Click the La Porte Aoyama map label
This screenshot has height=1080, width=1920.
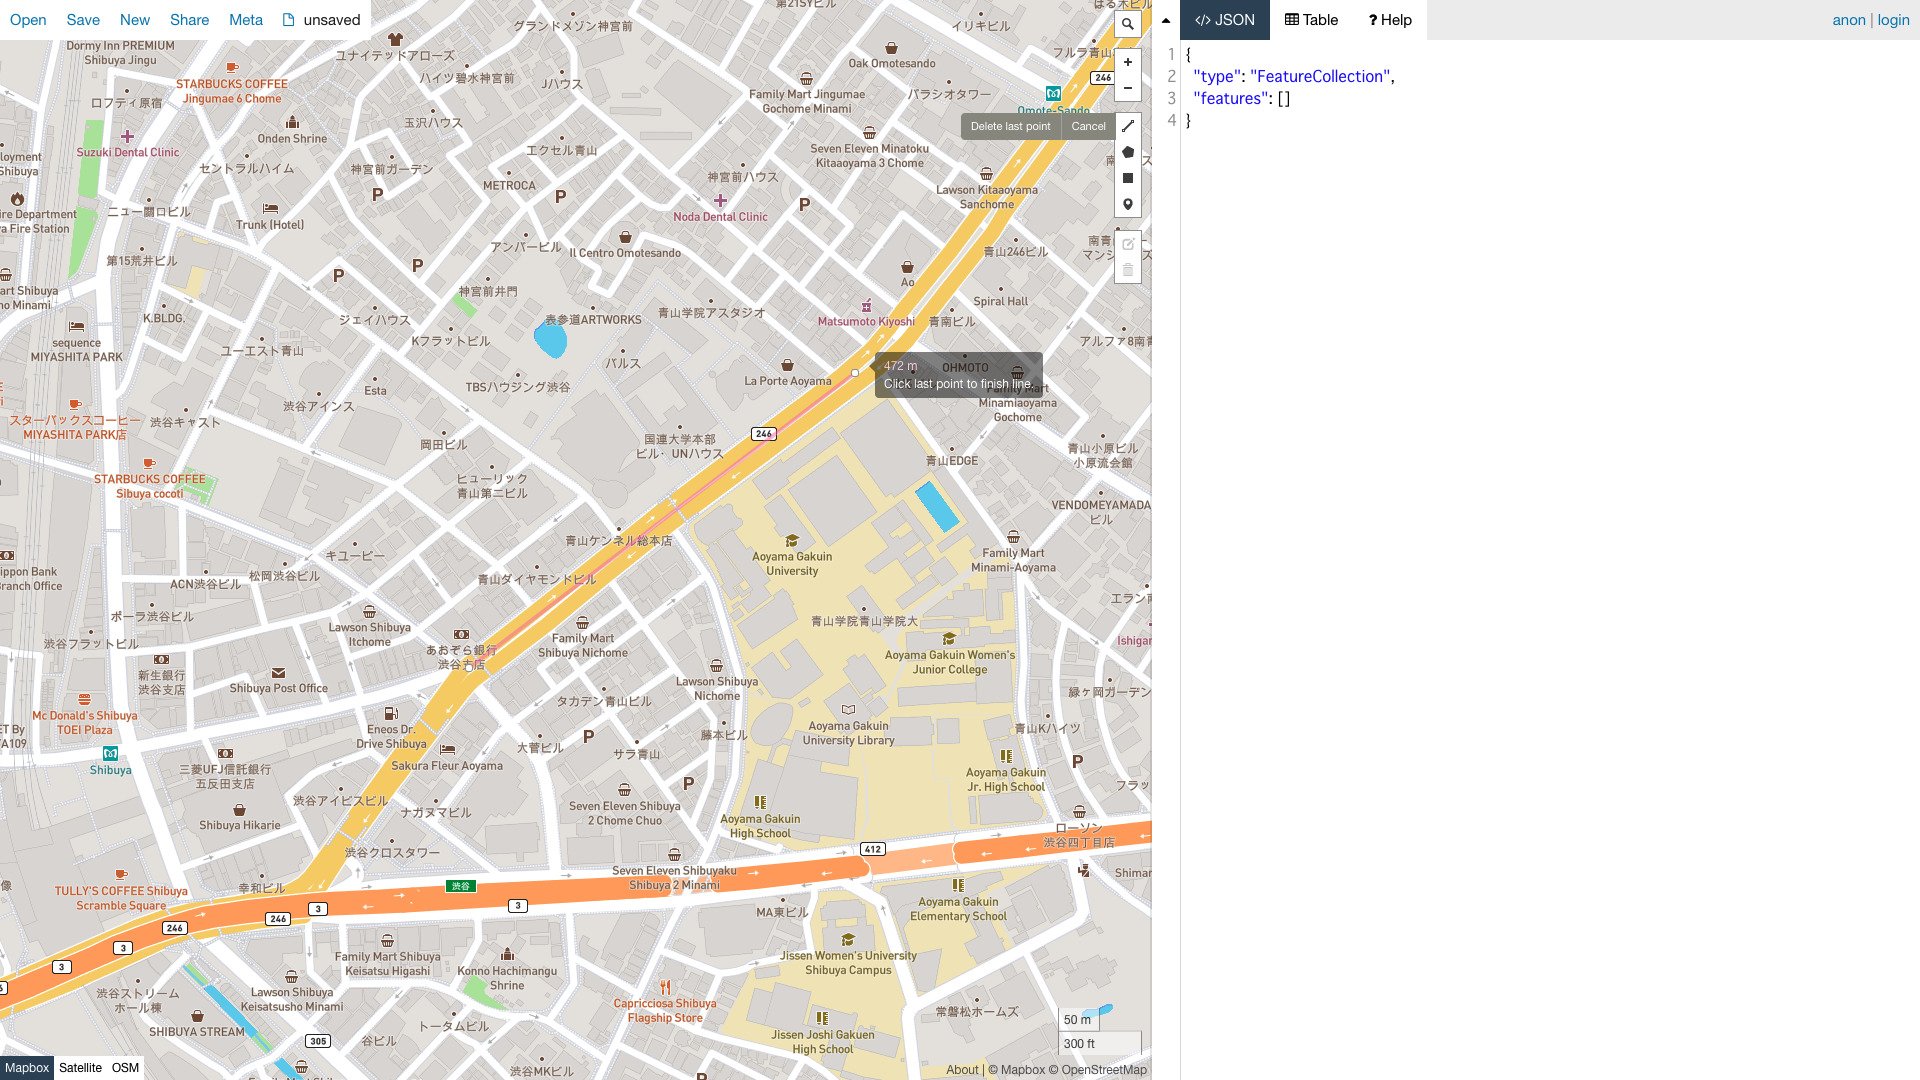(x=788, y=381)
